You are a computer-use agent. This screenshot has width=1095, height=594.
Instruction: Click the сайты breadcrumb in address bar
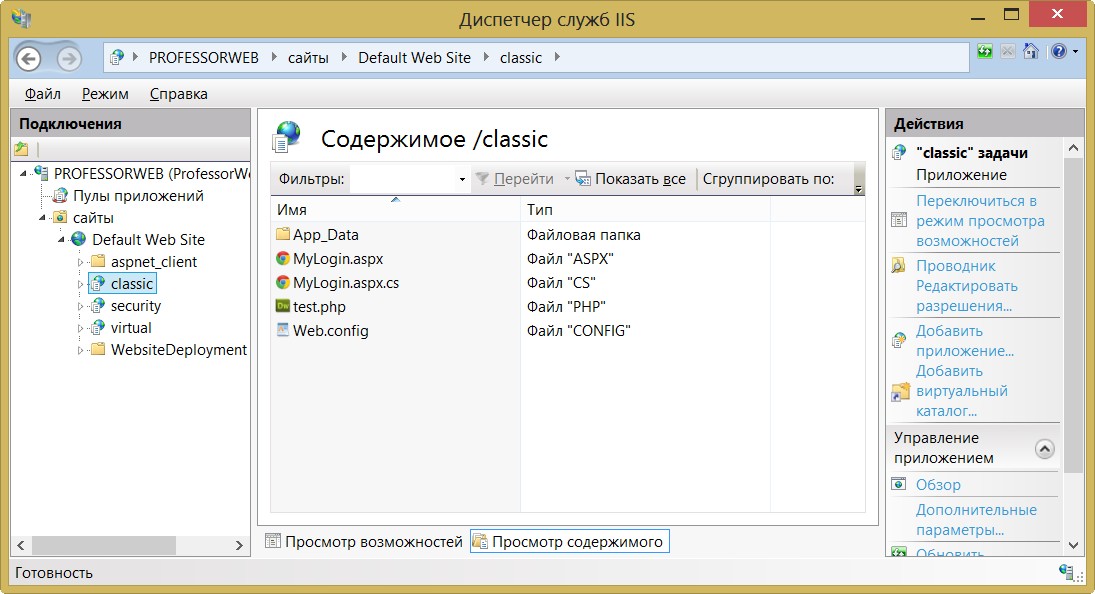(308, 58)
